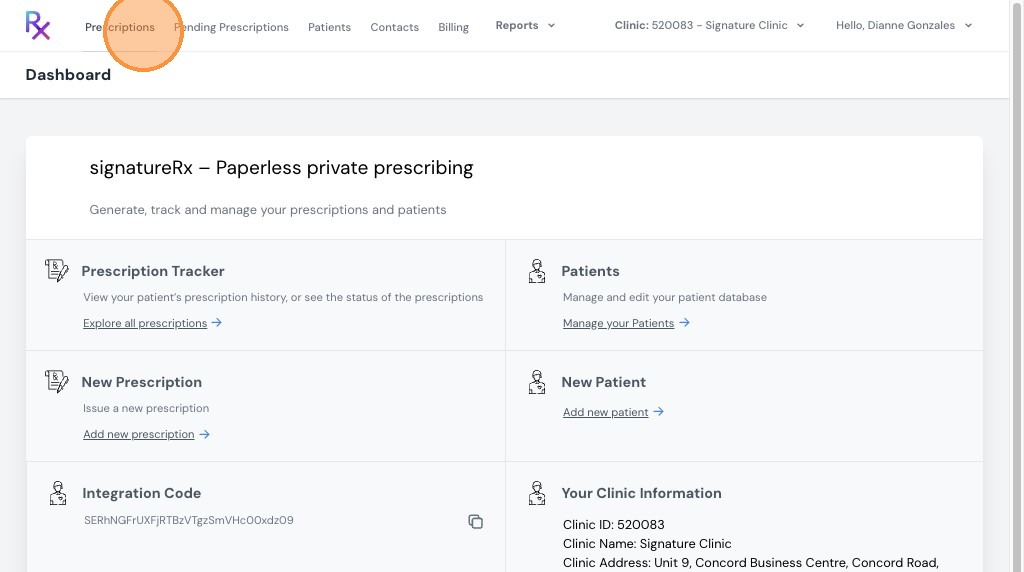
Task: Copy the integration code with copy icon
Action: click(x=475, y=521)
